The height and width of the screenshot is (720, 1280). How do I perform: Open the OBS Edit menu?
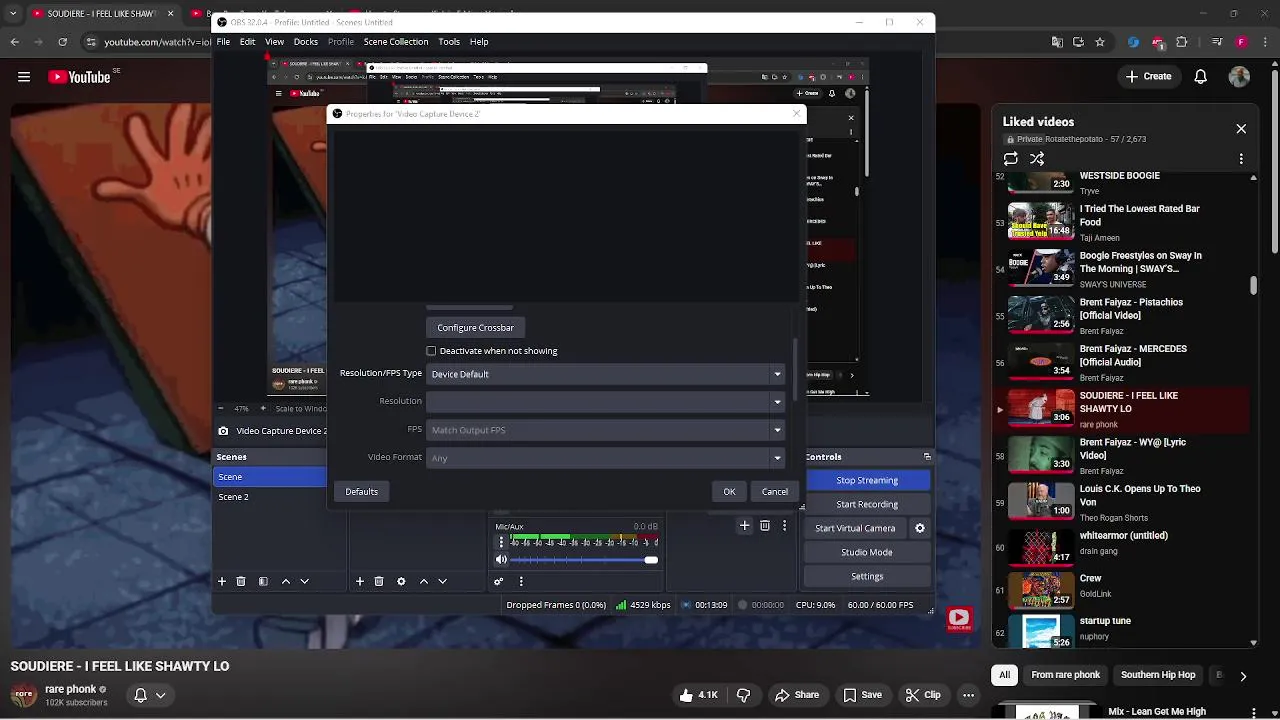(x=247, y=42)
